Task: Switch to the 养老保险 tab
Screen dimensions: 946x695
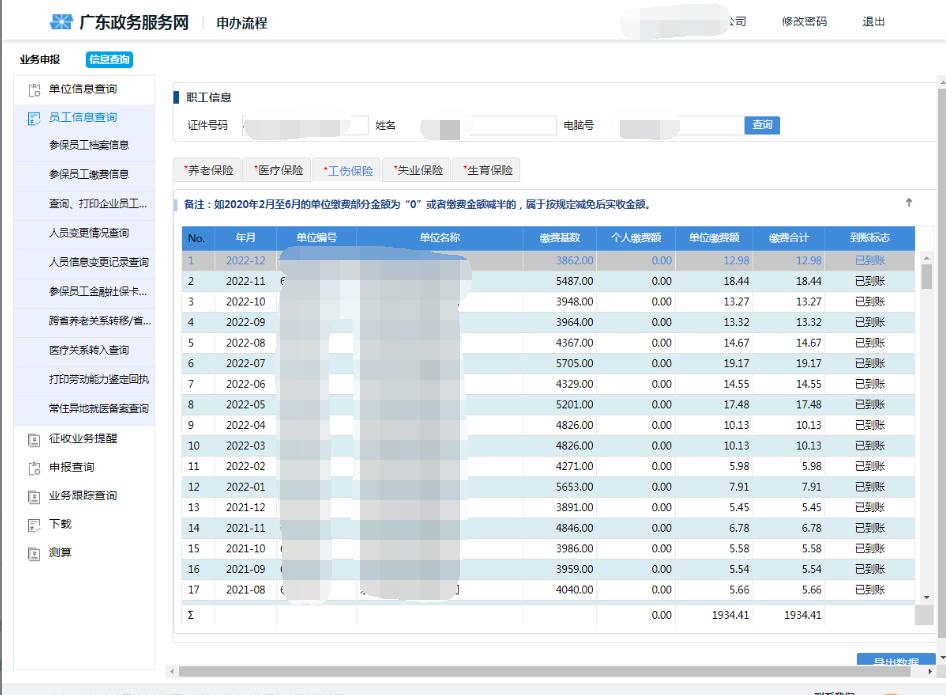Action: [x=208, y=170]
